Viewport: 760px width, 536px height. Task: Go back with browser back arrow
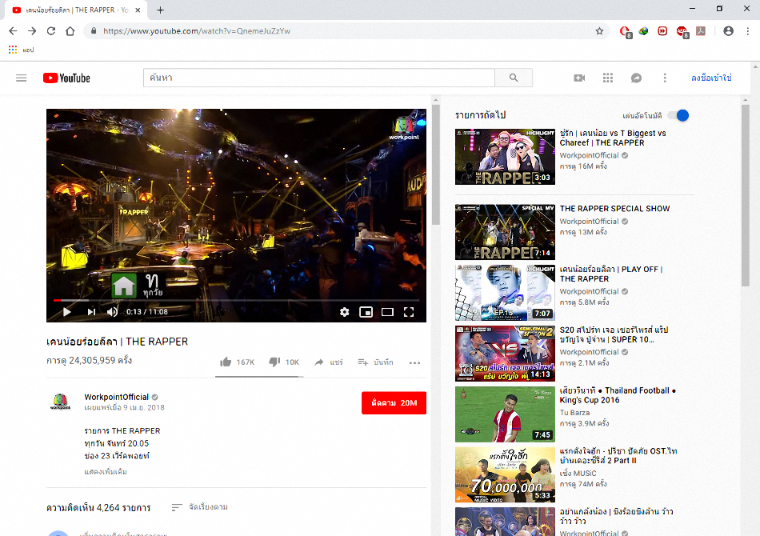[13, 31]
